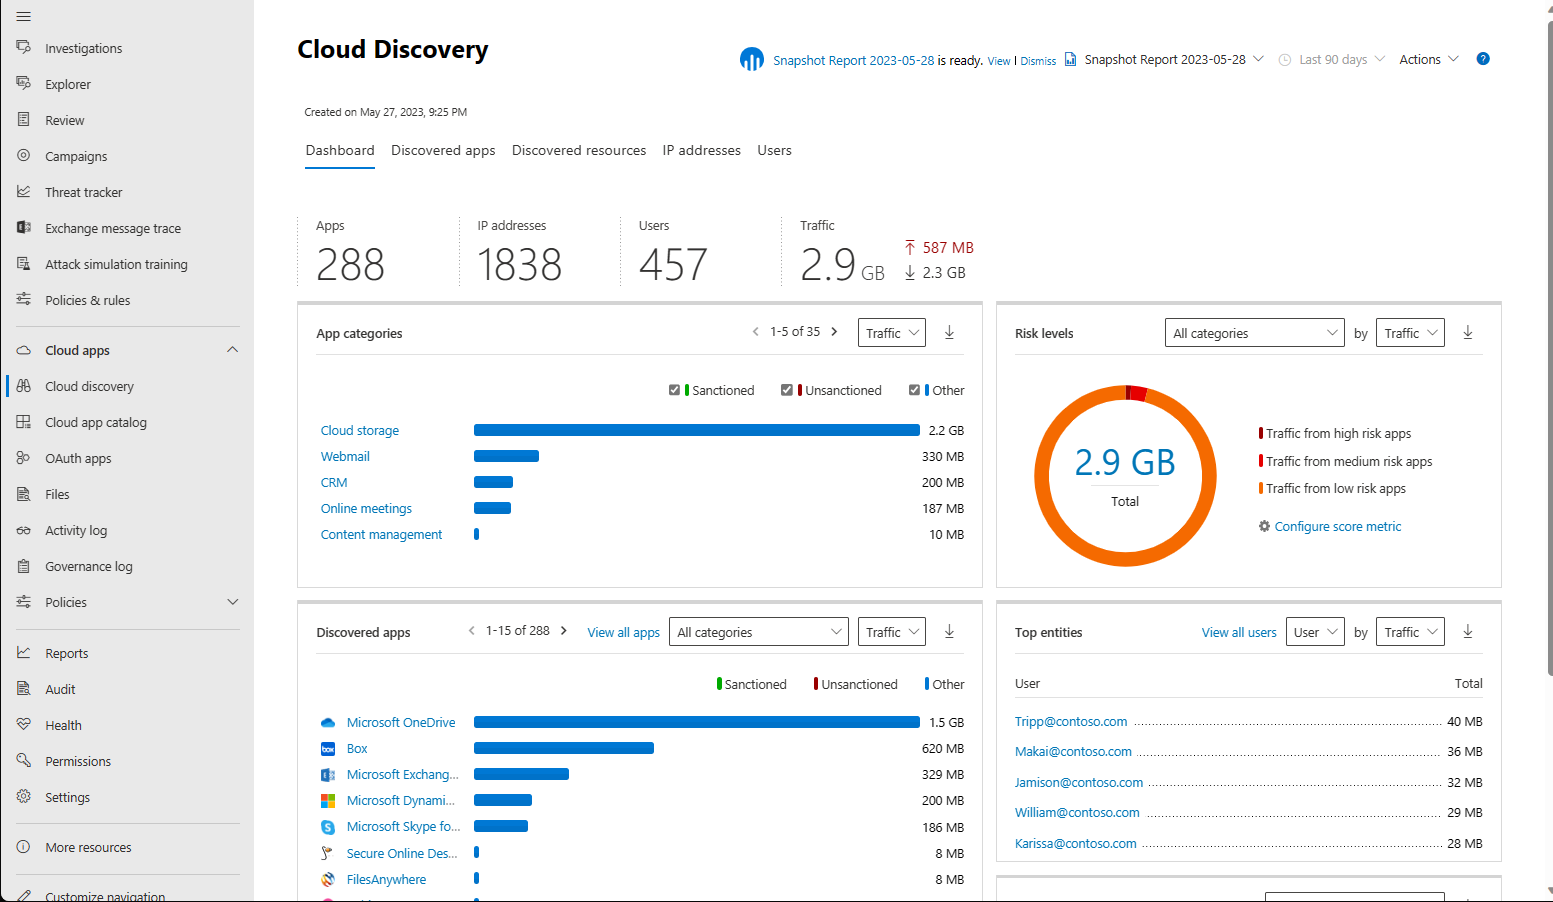Click the Microsoft OneDrive cloud icon
The image size is (1553, 902).
[x=328, y=722]
